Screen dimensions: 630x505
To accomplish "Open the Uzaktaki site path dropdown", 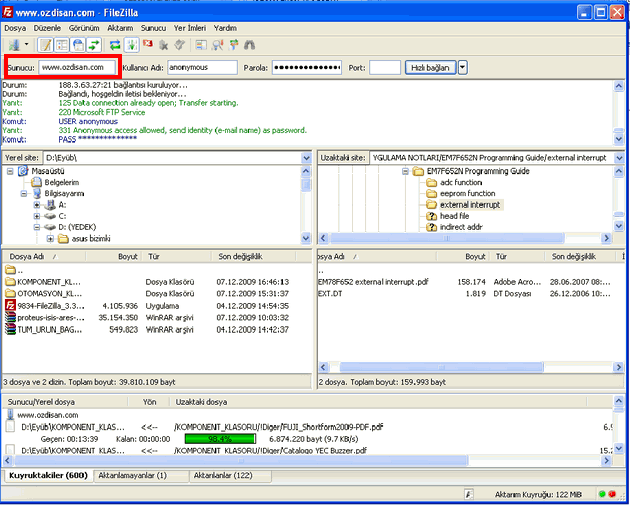I will (x=619, y=158).
